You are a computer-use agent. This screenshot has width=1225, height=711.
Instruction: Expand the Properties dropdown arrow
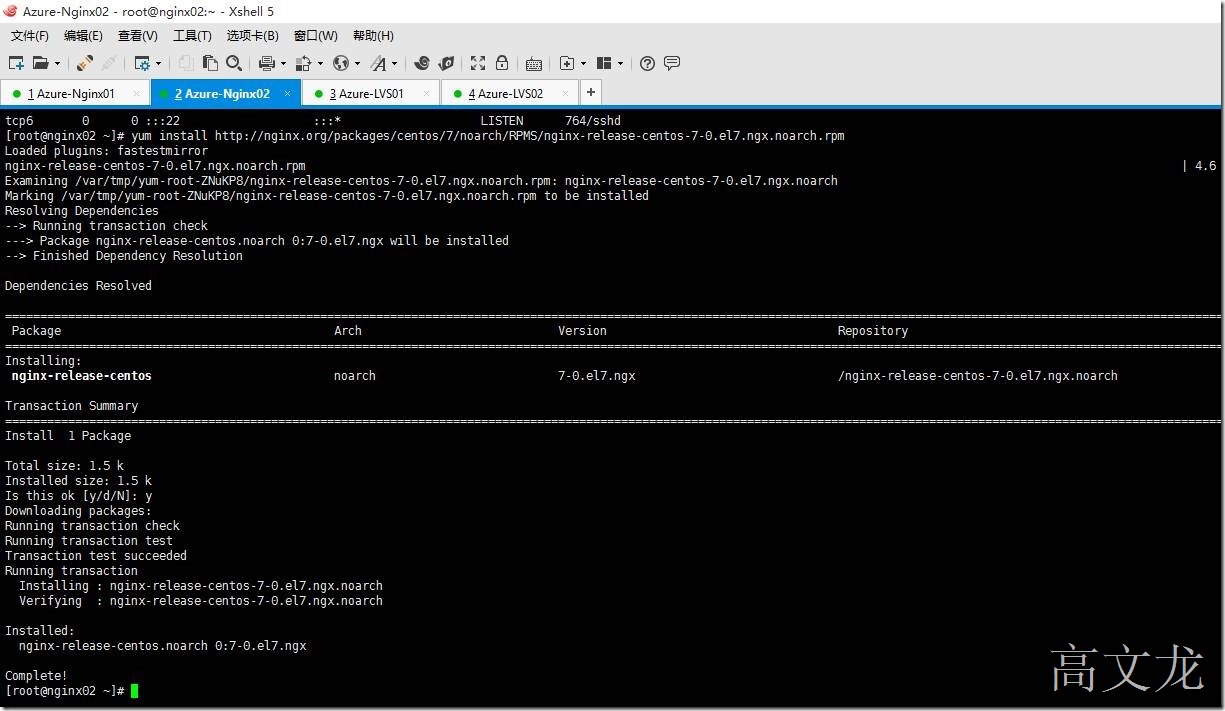click(x=158, y=63)
